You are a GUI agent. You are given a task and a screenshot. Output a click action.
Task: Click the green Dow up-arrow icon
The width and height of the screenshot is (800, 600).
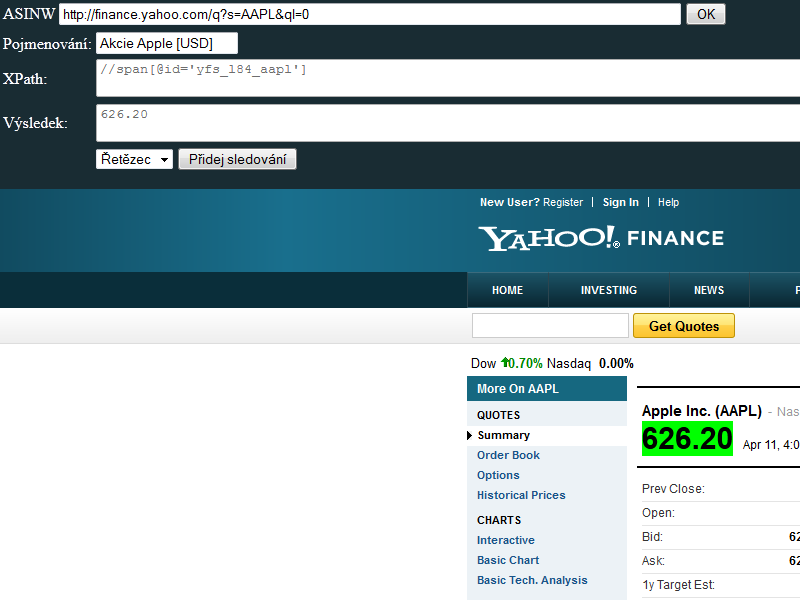pyautogui.click(x=505, y=362)
